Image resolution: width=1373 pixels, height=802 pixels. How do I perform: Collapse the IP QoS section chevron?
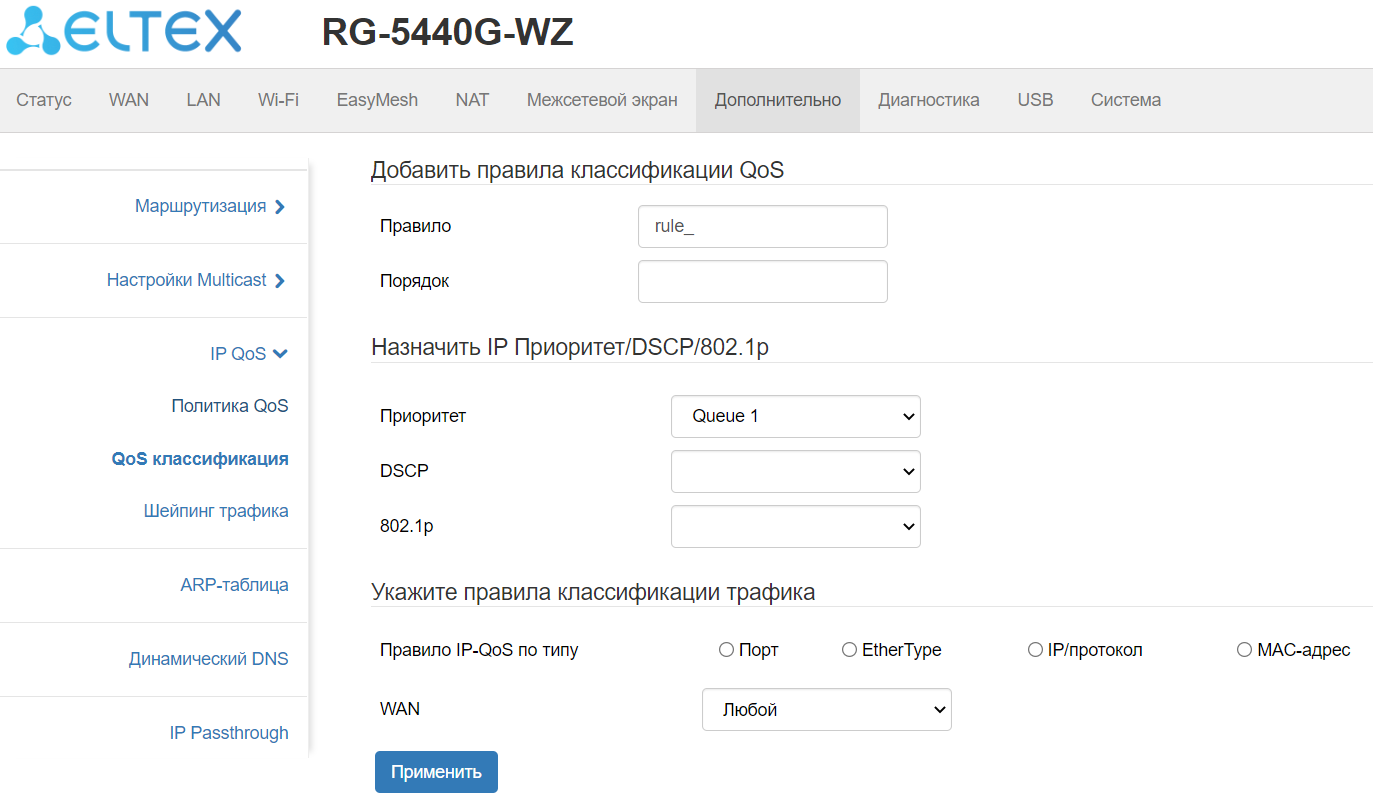280,354
